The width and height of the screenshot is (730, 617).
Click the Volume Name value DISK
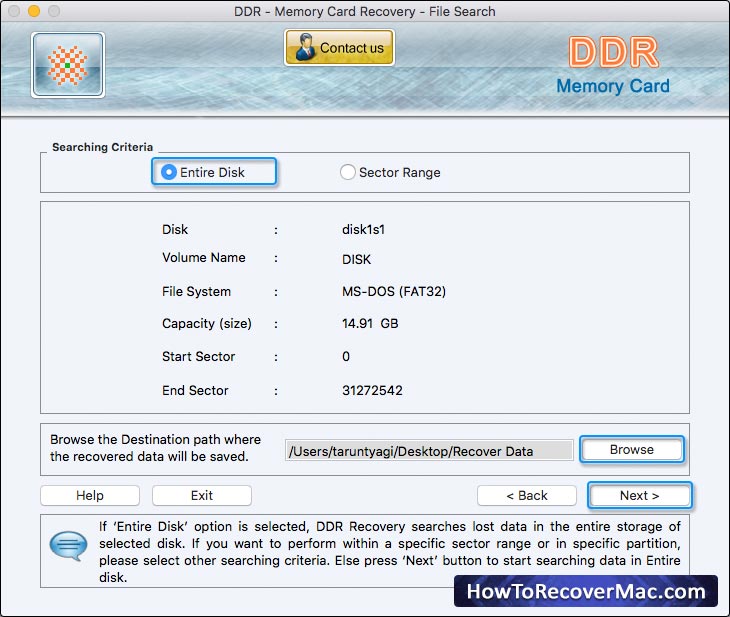[x=356, y=259]
